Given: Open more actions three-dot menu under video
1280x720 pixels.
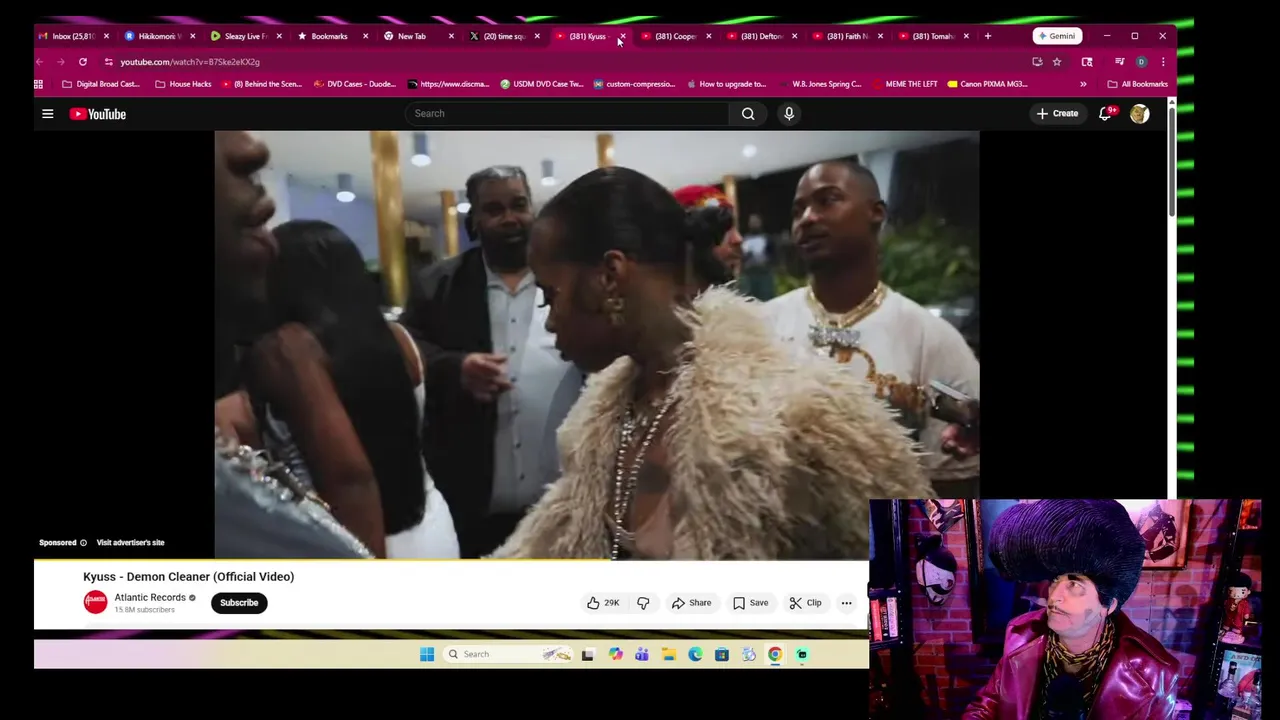Looking at the screenshot, I should 846,603.
